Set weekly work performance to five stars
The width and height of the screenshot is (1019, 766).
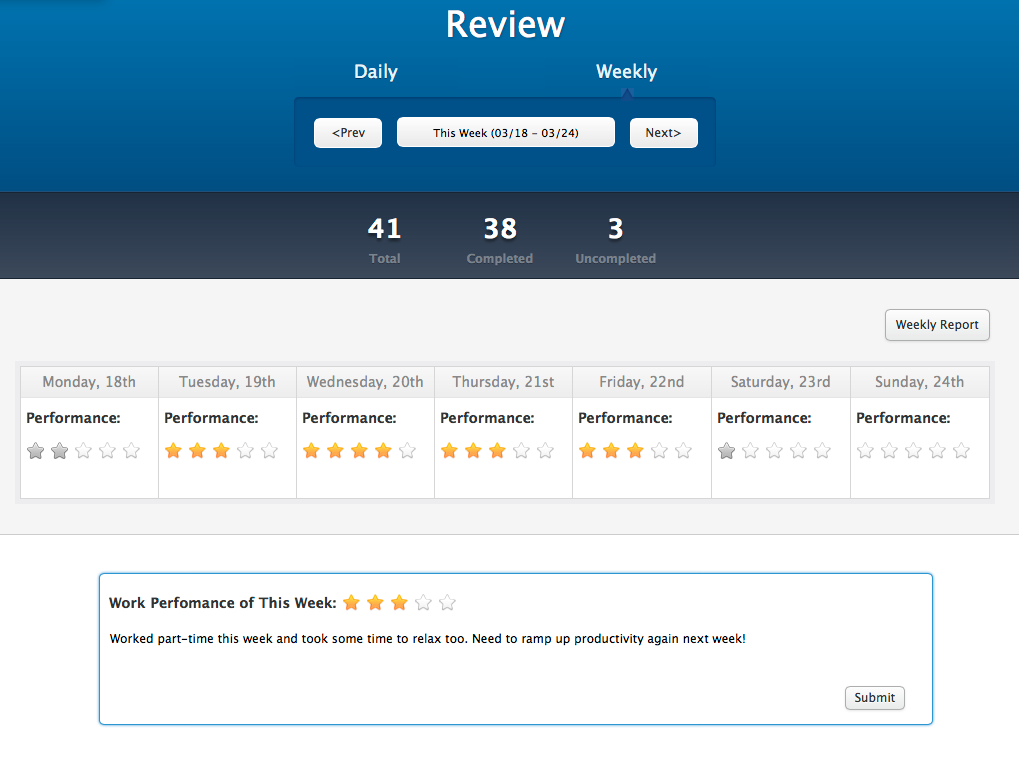447,603
